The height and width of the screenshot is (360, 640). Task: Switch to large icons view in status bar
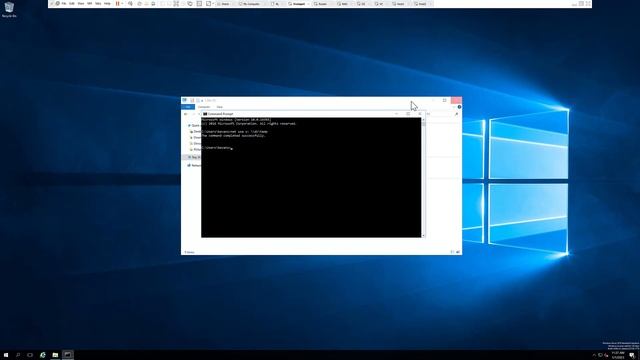(x=458, y=252)
